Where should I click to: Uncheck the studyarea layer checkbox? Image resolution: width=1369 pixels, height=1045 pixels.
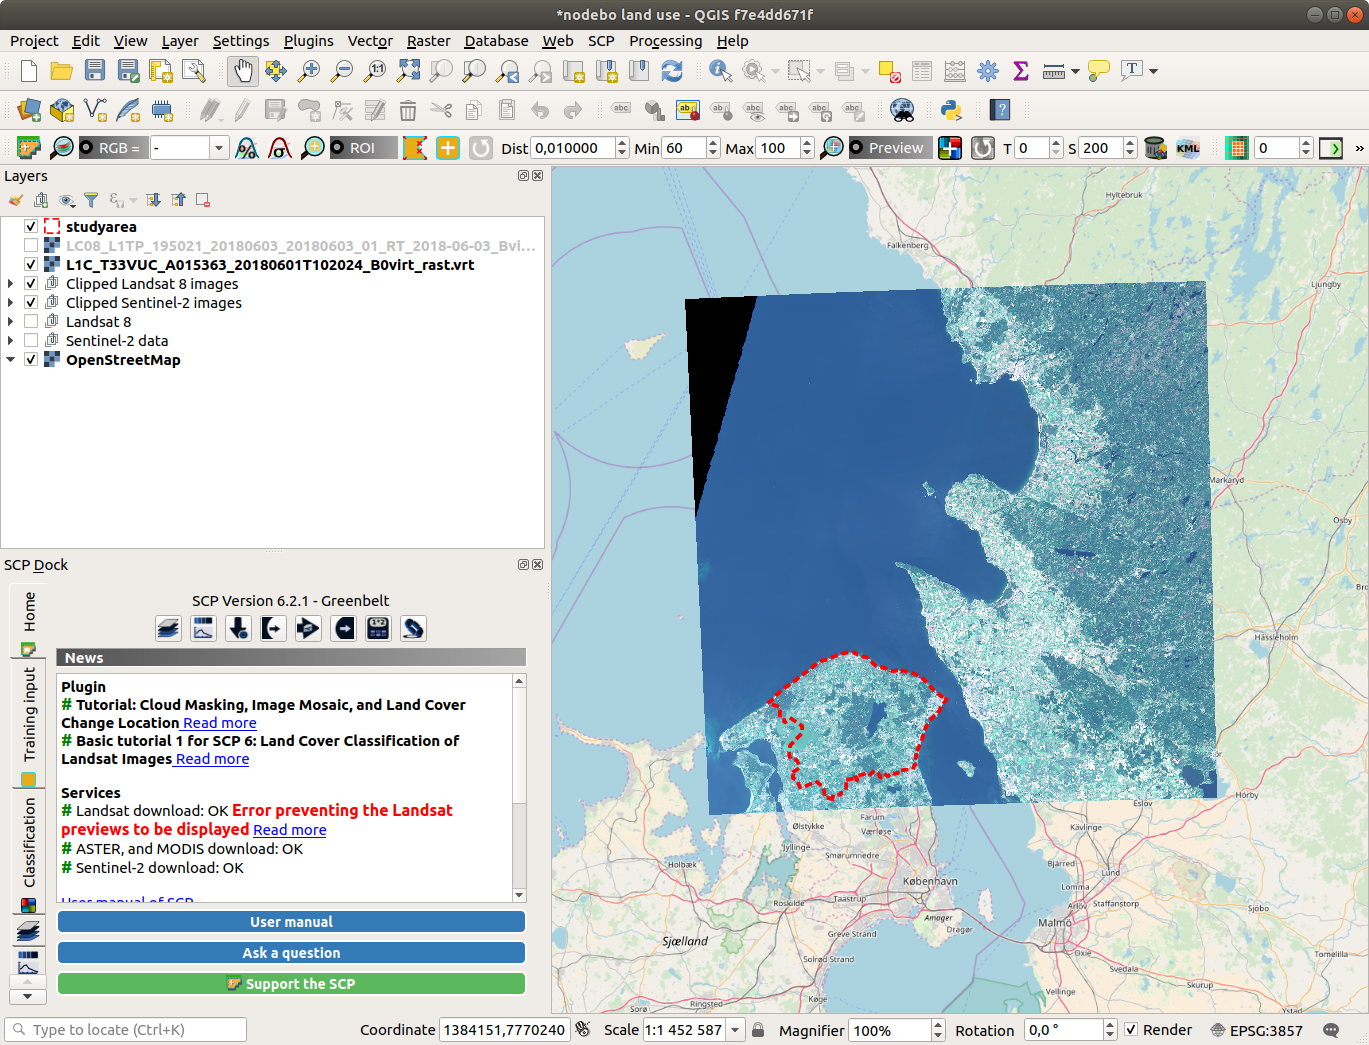(x=31, y=227)
